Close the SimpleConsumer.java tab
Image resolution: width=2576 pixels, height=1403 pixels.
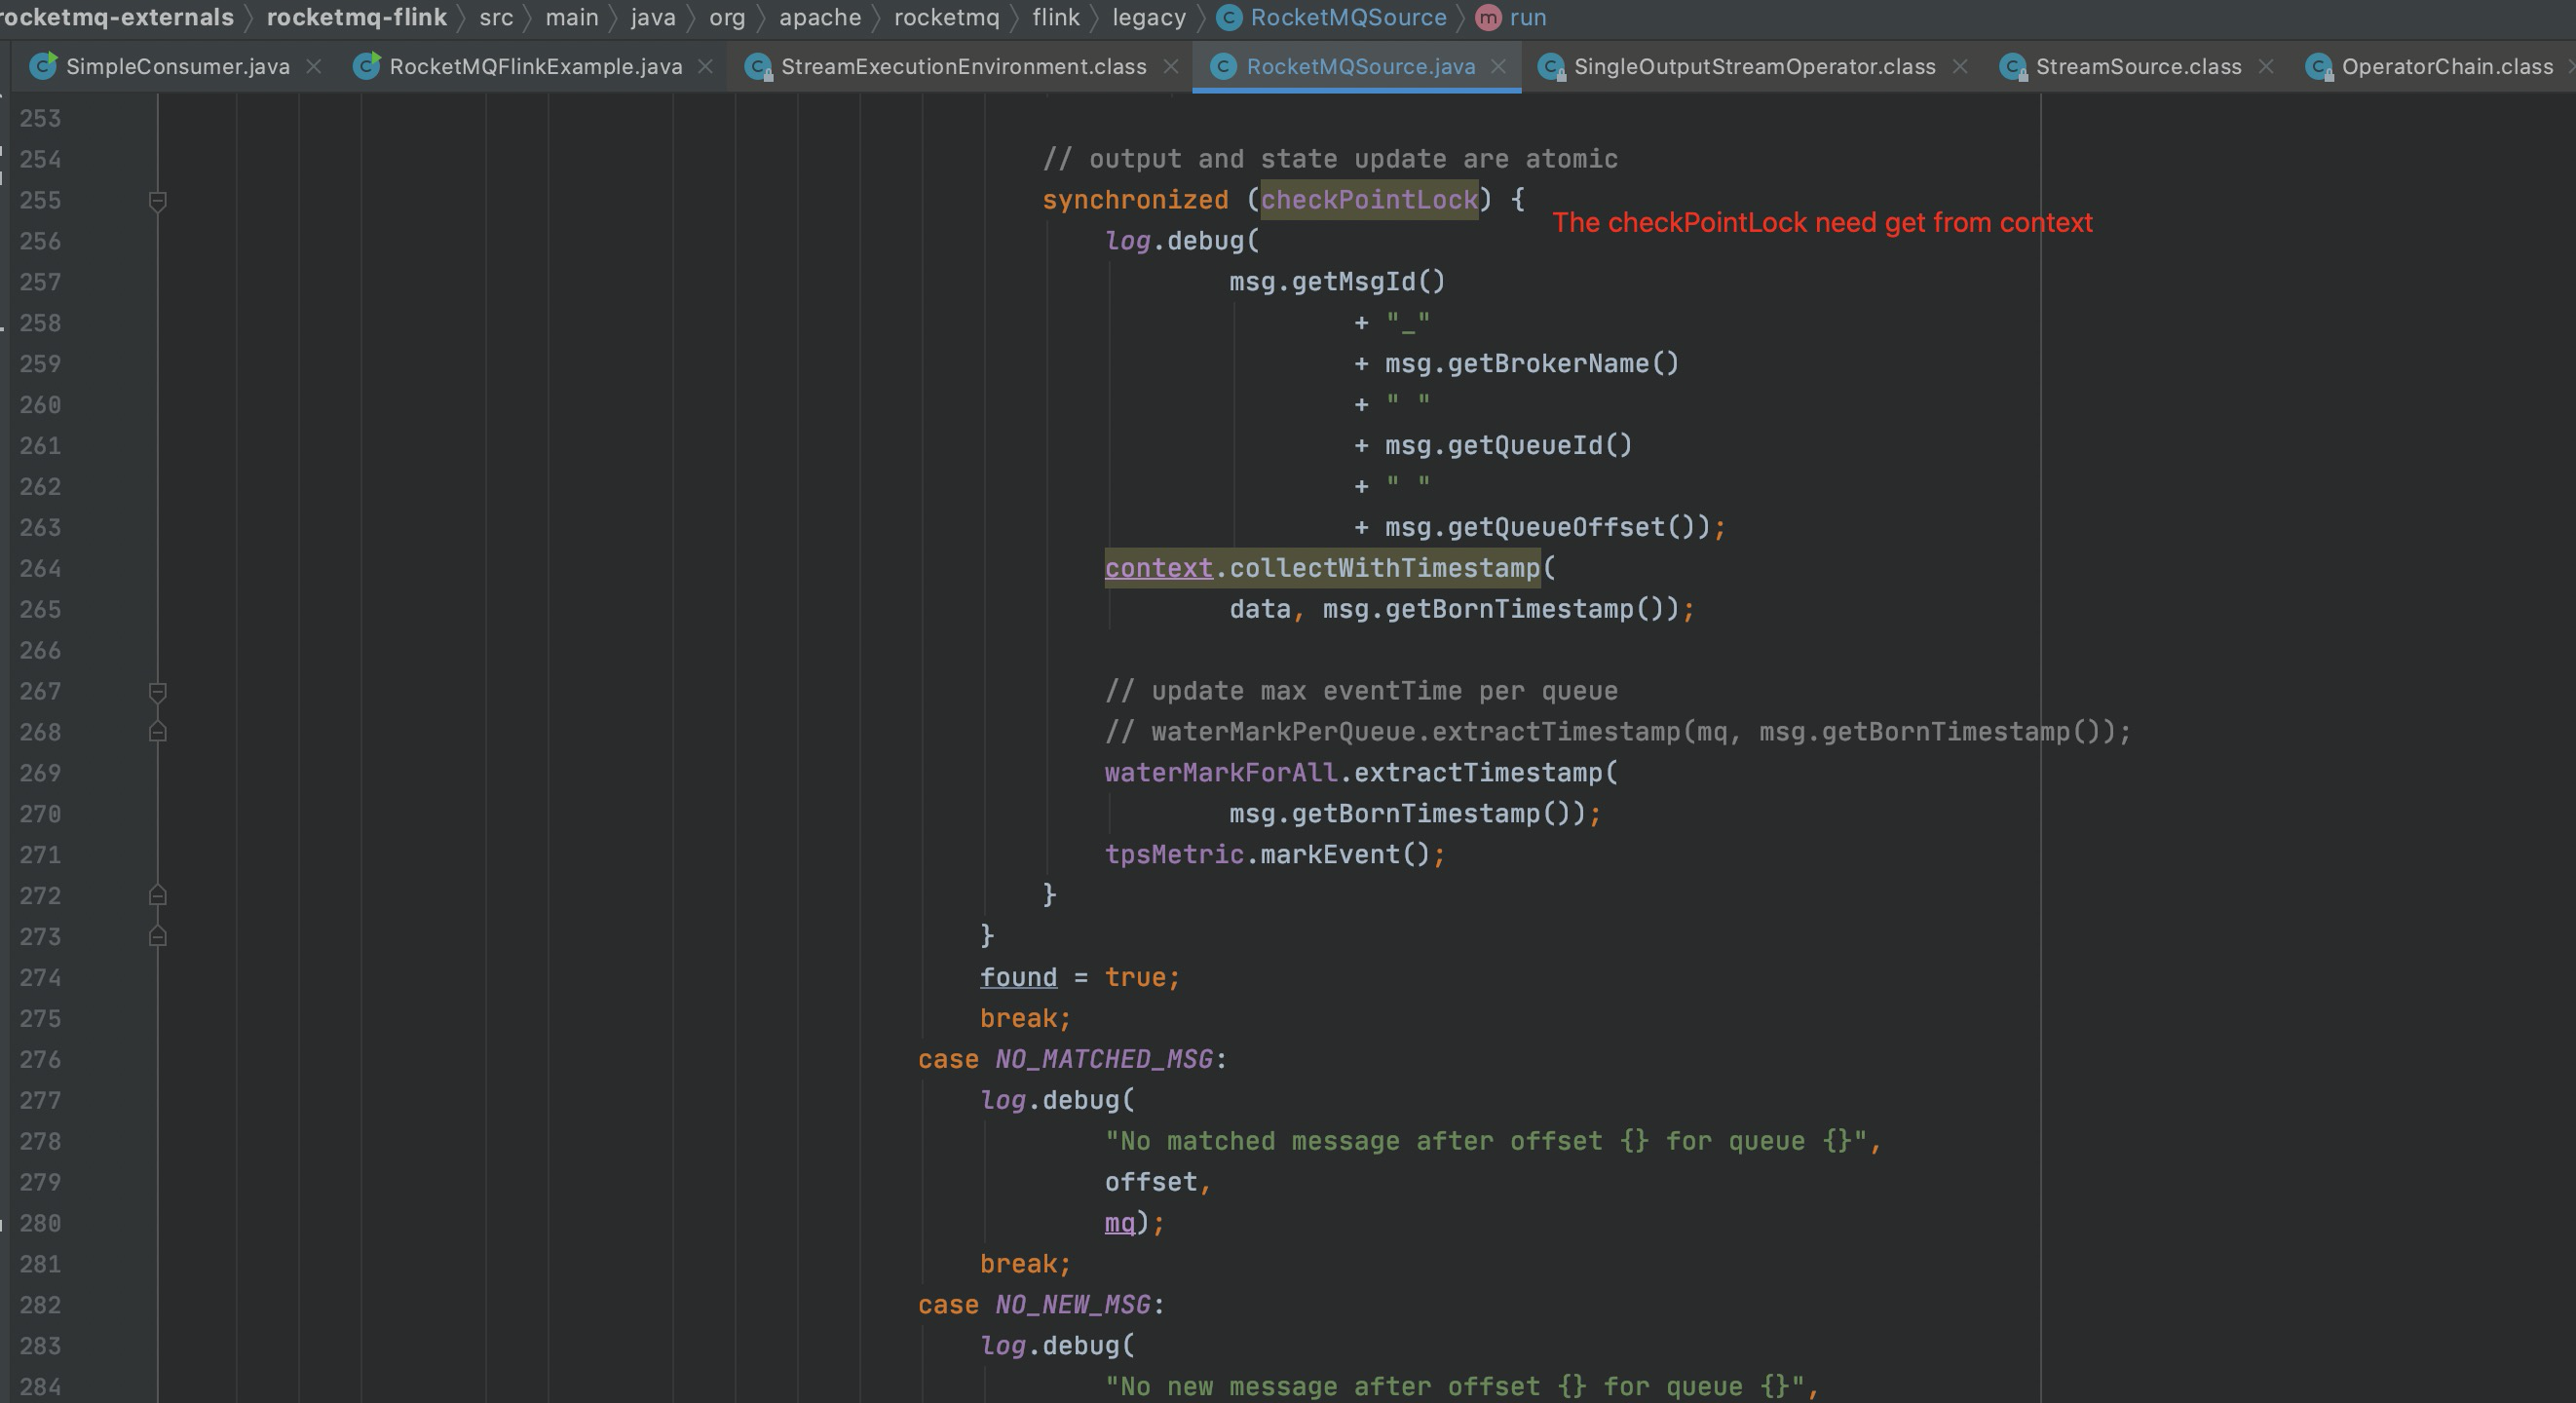point(314,67)
